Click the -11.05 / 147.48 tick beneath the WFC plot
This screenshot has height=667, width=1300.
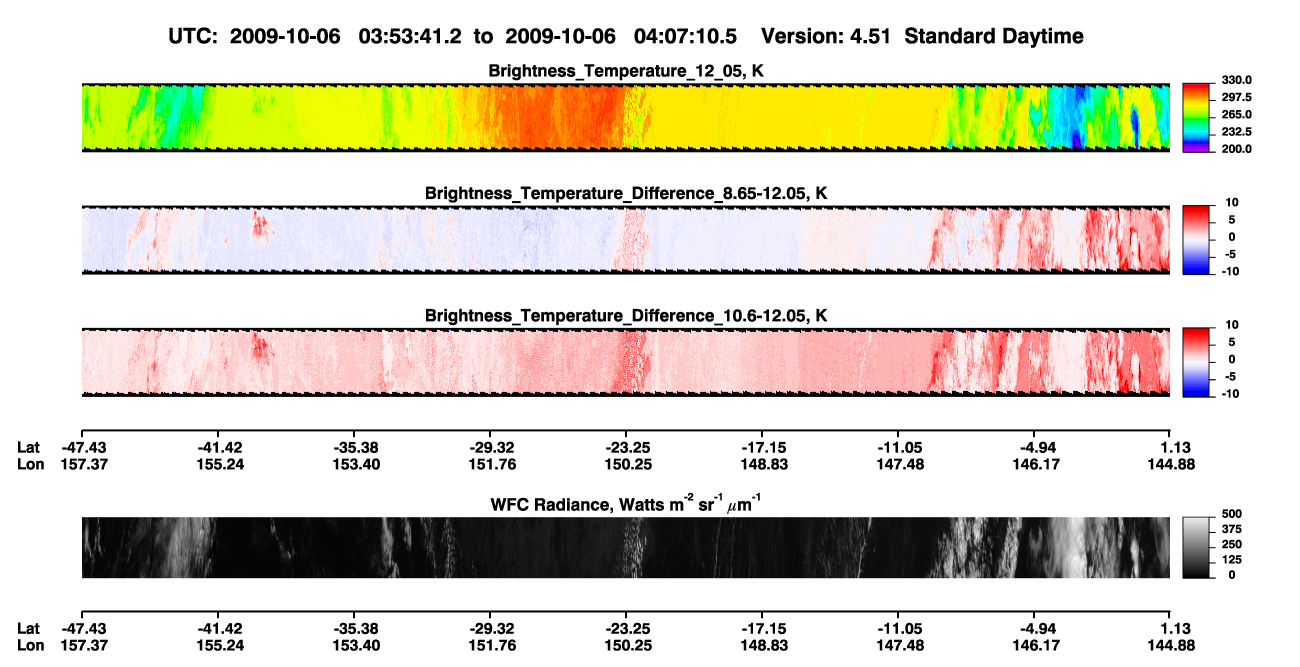click(898, 637)
